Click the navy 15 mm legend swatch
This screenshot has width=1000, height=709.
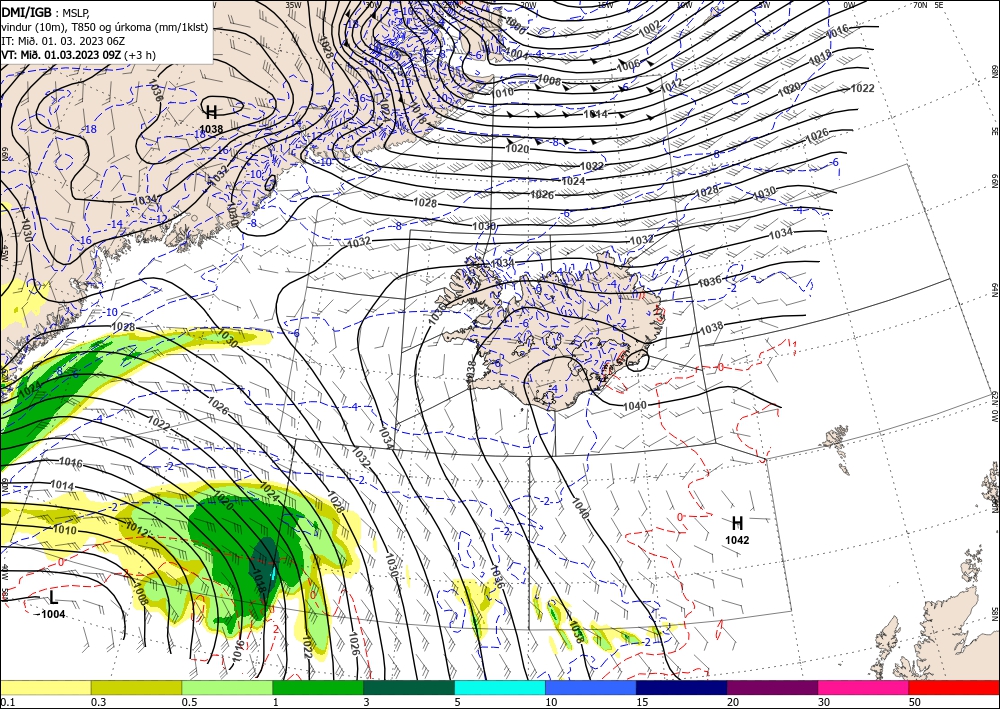[682, 687]
